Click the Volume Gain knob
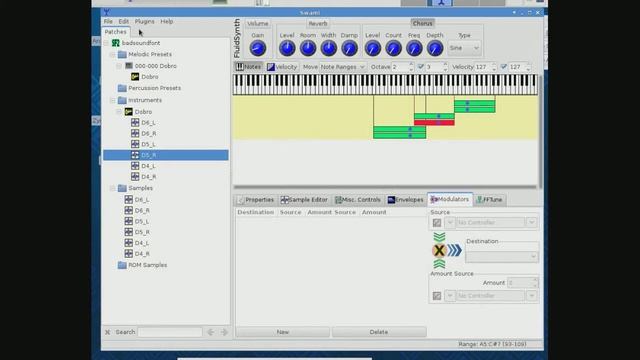The image size is (640, 360). [258, 48]
